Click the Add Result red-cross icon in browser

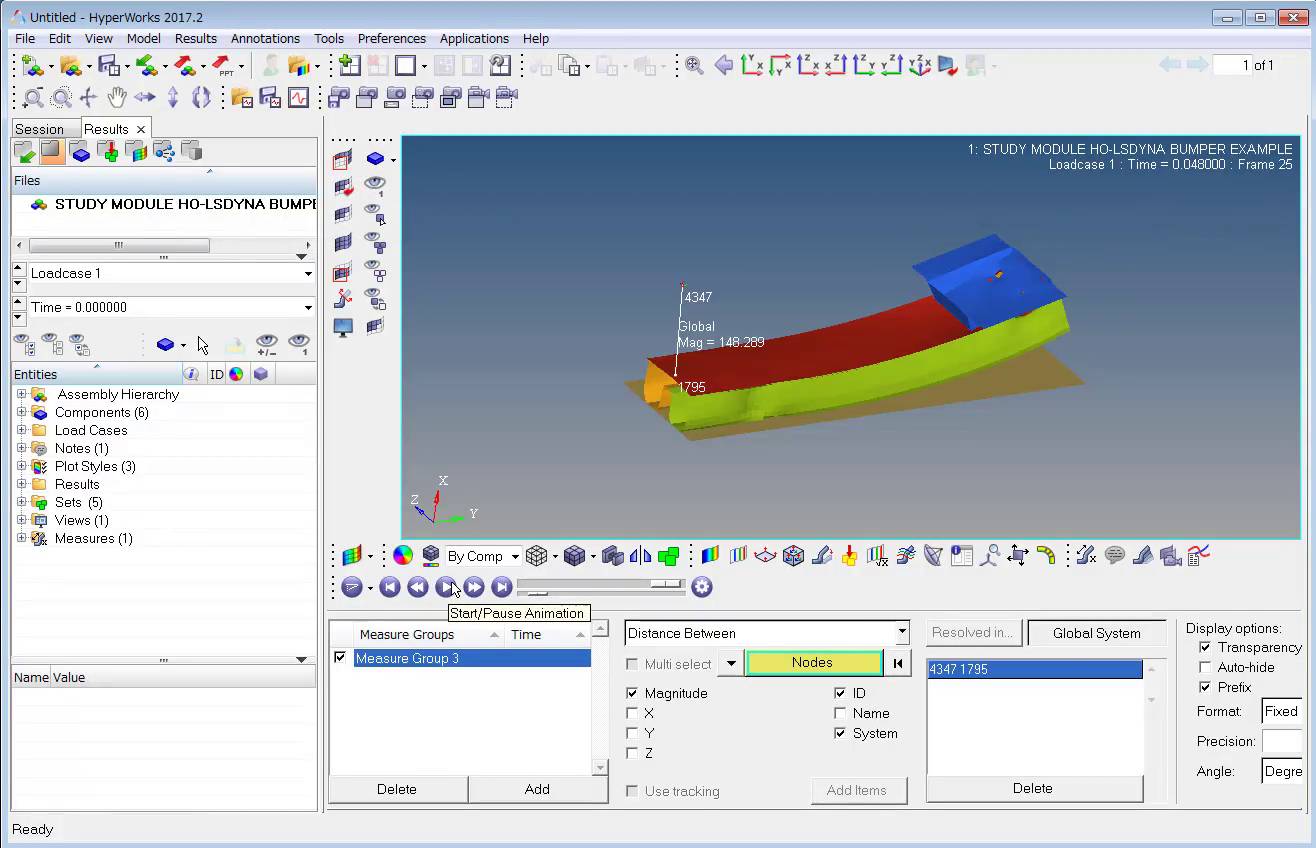tap(109, 152)
